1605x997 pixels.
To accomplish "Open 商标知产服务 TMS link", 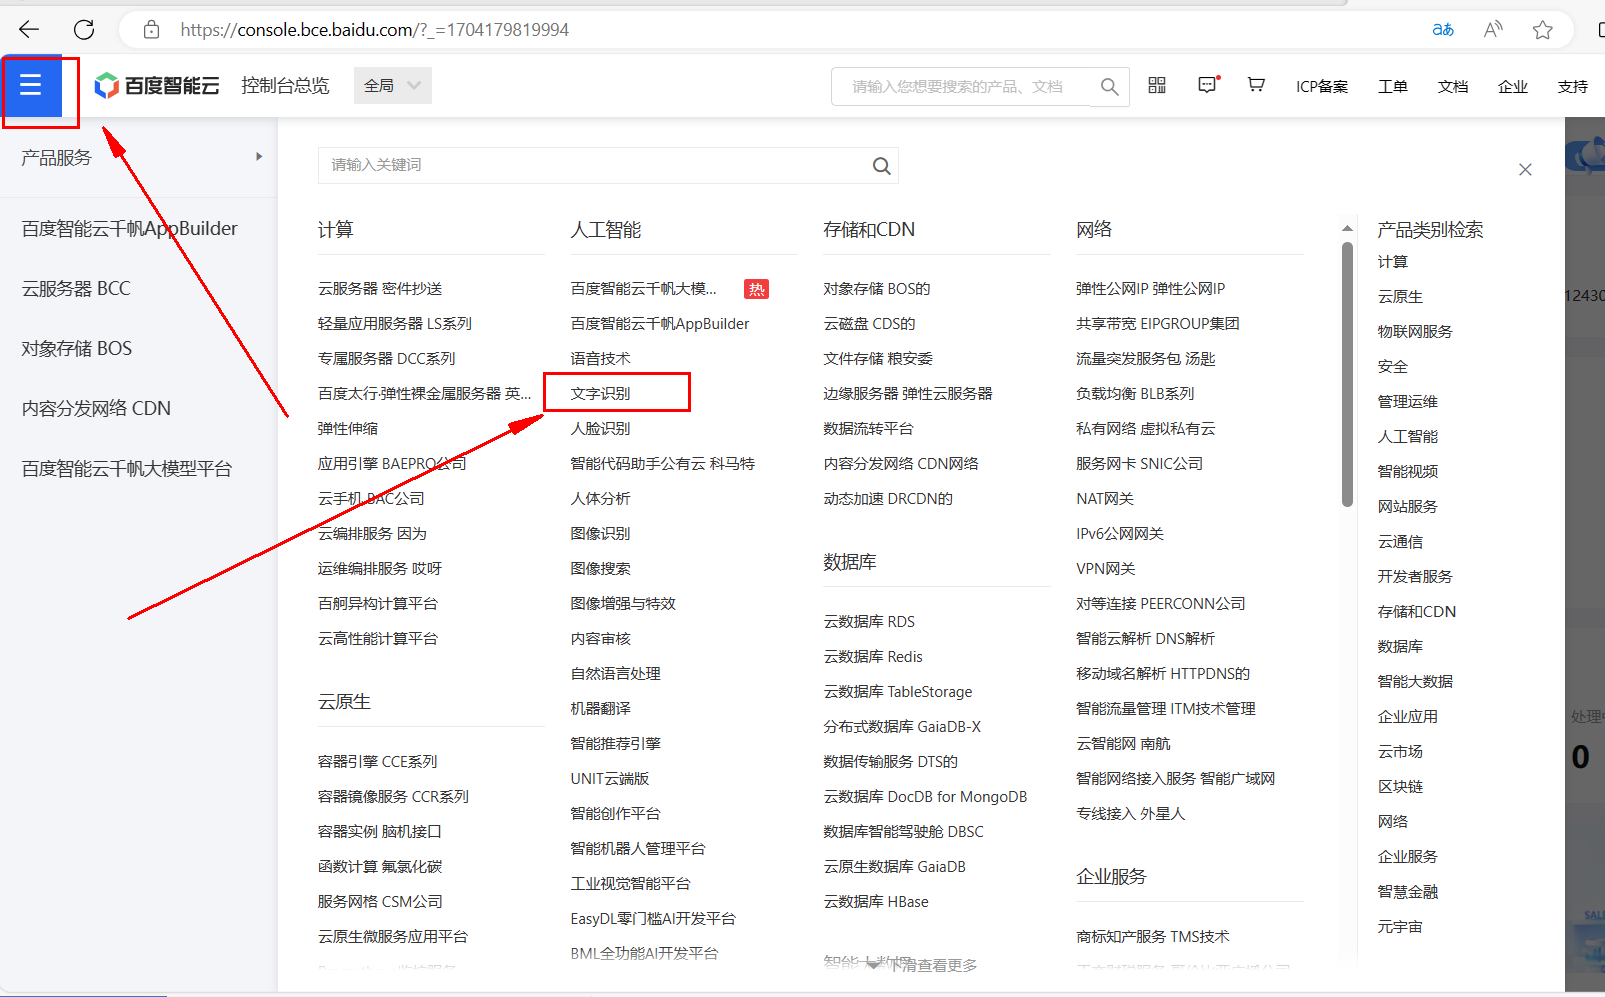I will [x=1153, y=937].
